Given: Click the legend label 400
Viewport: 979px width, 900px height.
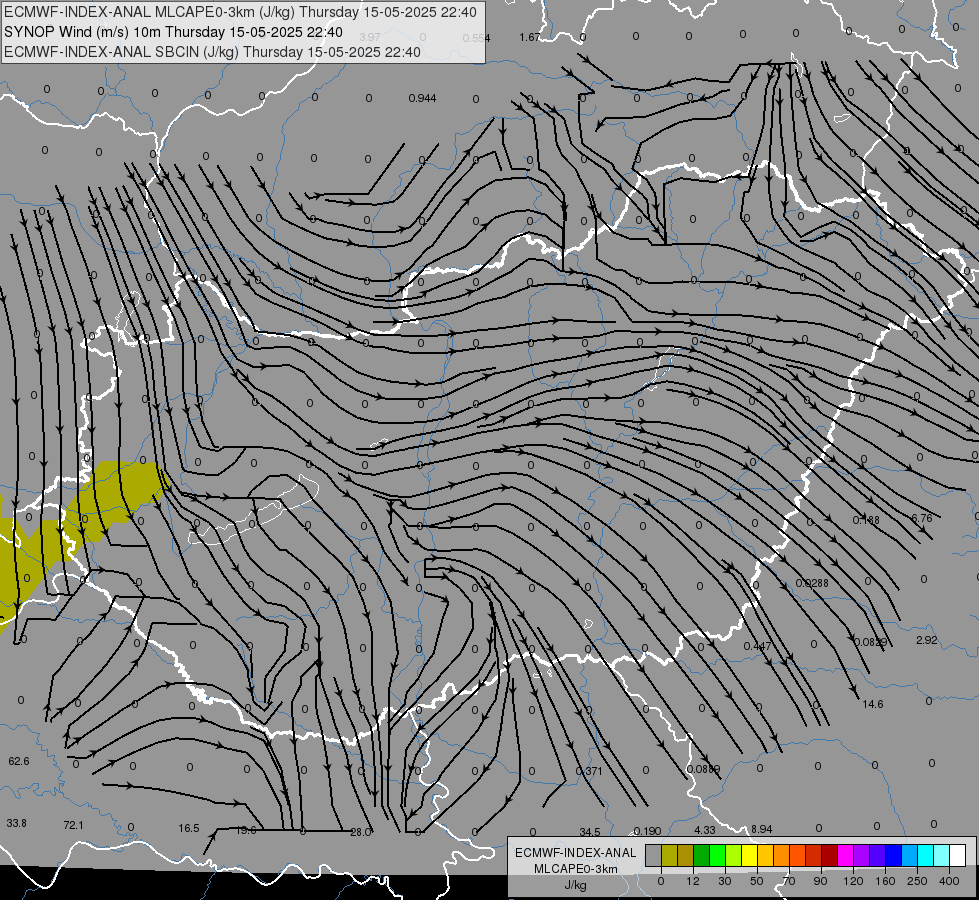Looking at the screenshot, I should [x=949, y=881].
